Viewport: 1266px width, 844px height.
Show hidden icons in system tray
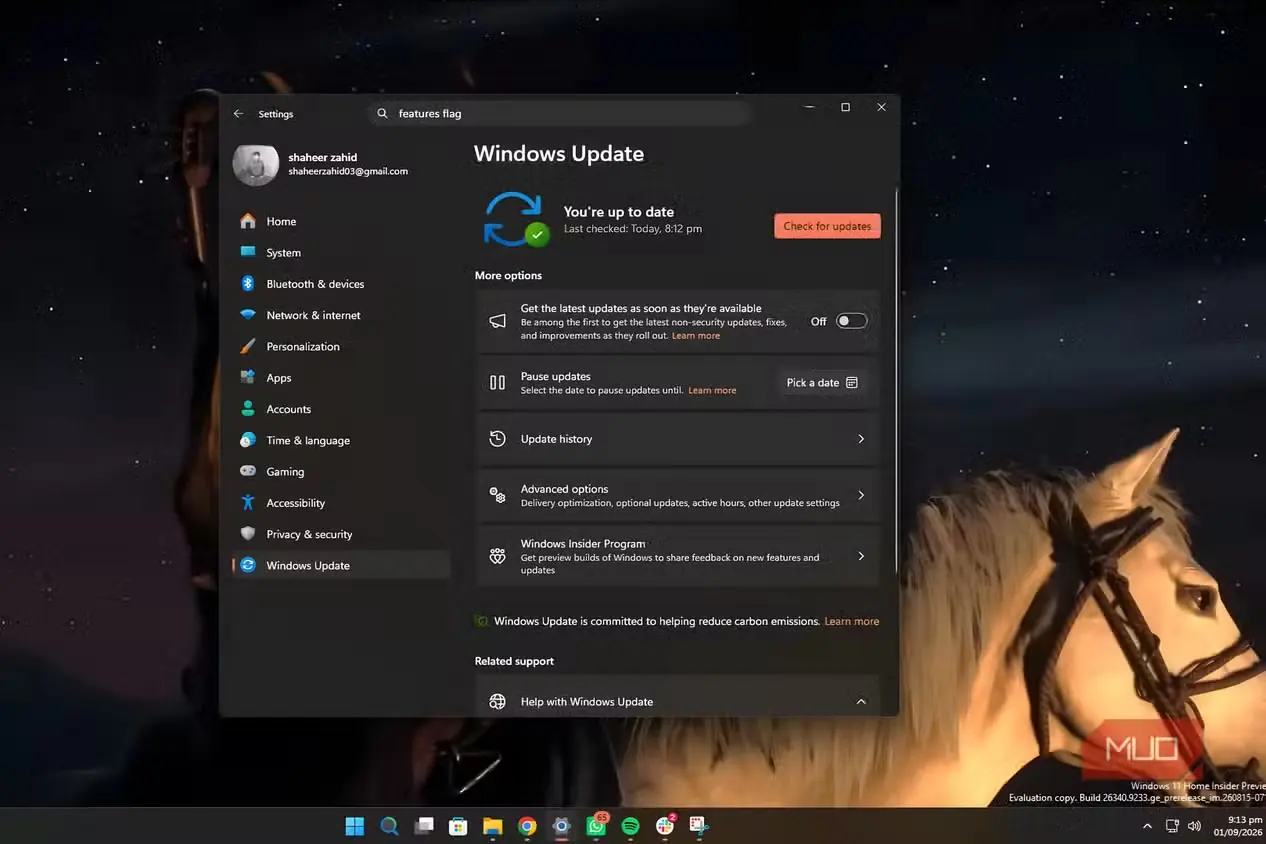pyautogui.click(x=1147, y=826)
